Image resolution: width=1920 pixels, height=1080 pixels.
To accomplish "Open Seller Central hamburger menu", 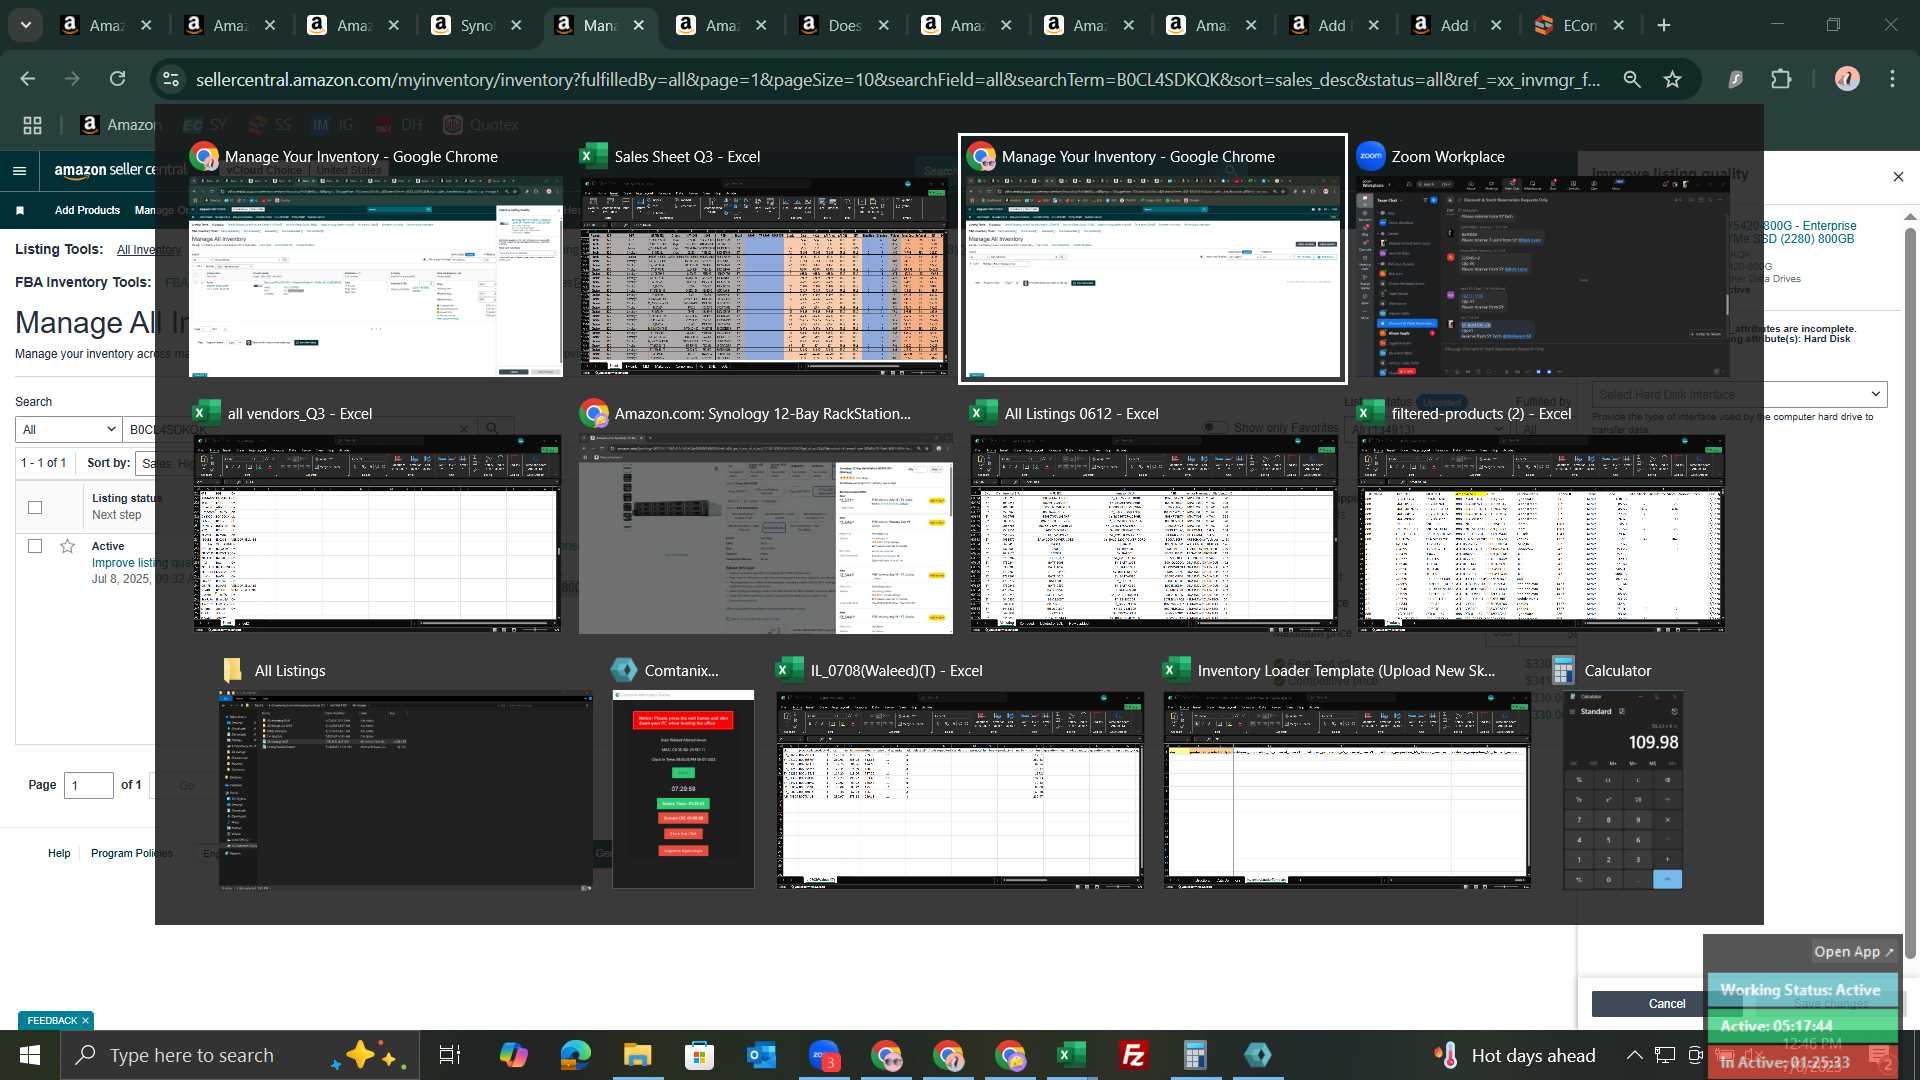I will (19, 170).
